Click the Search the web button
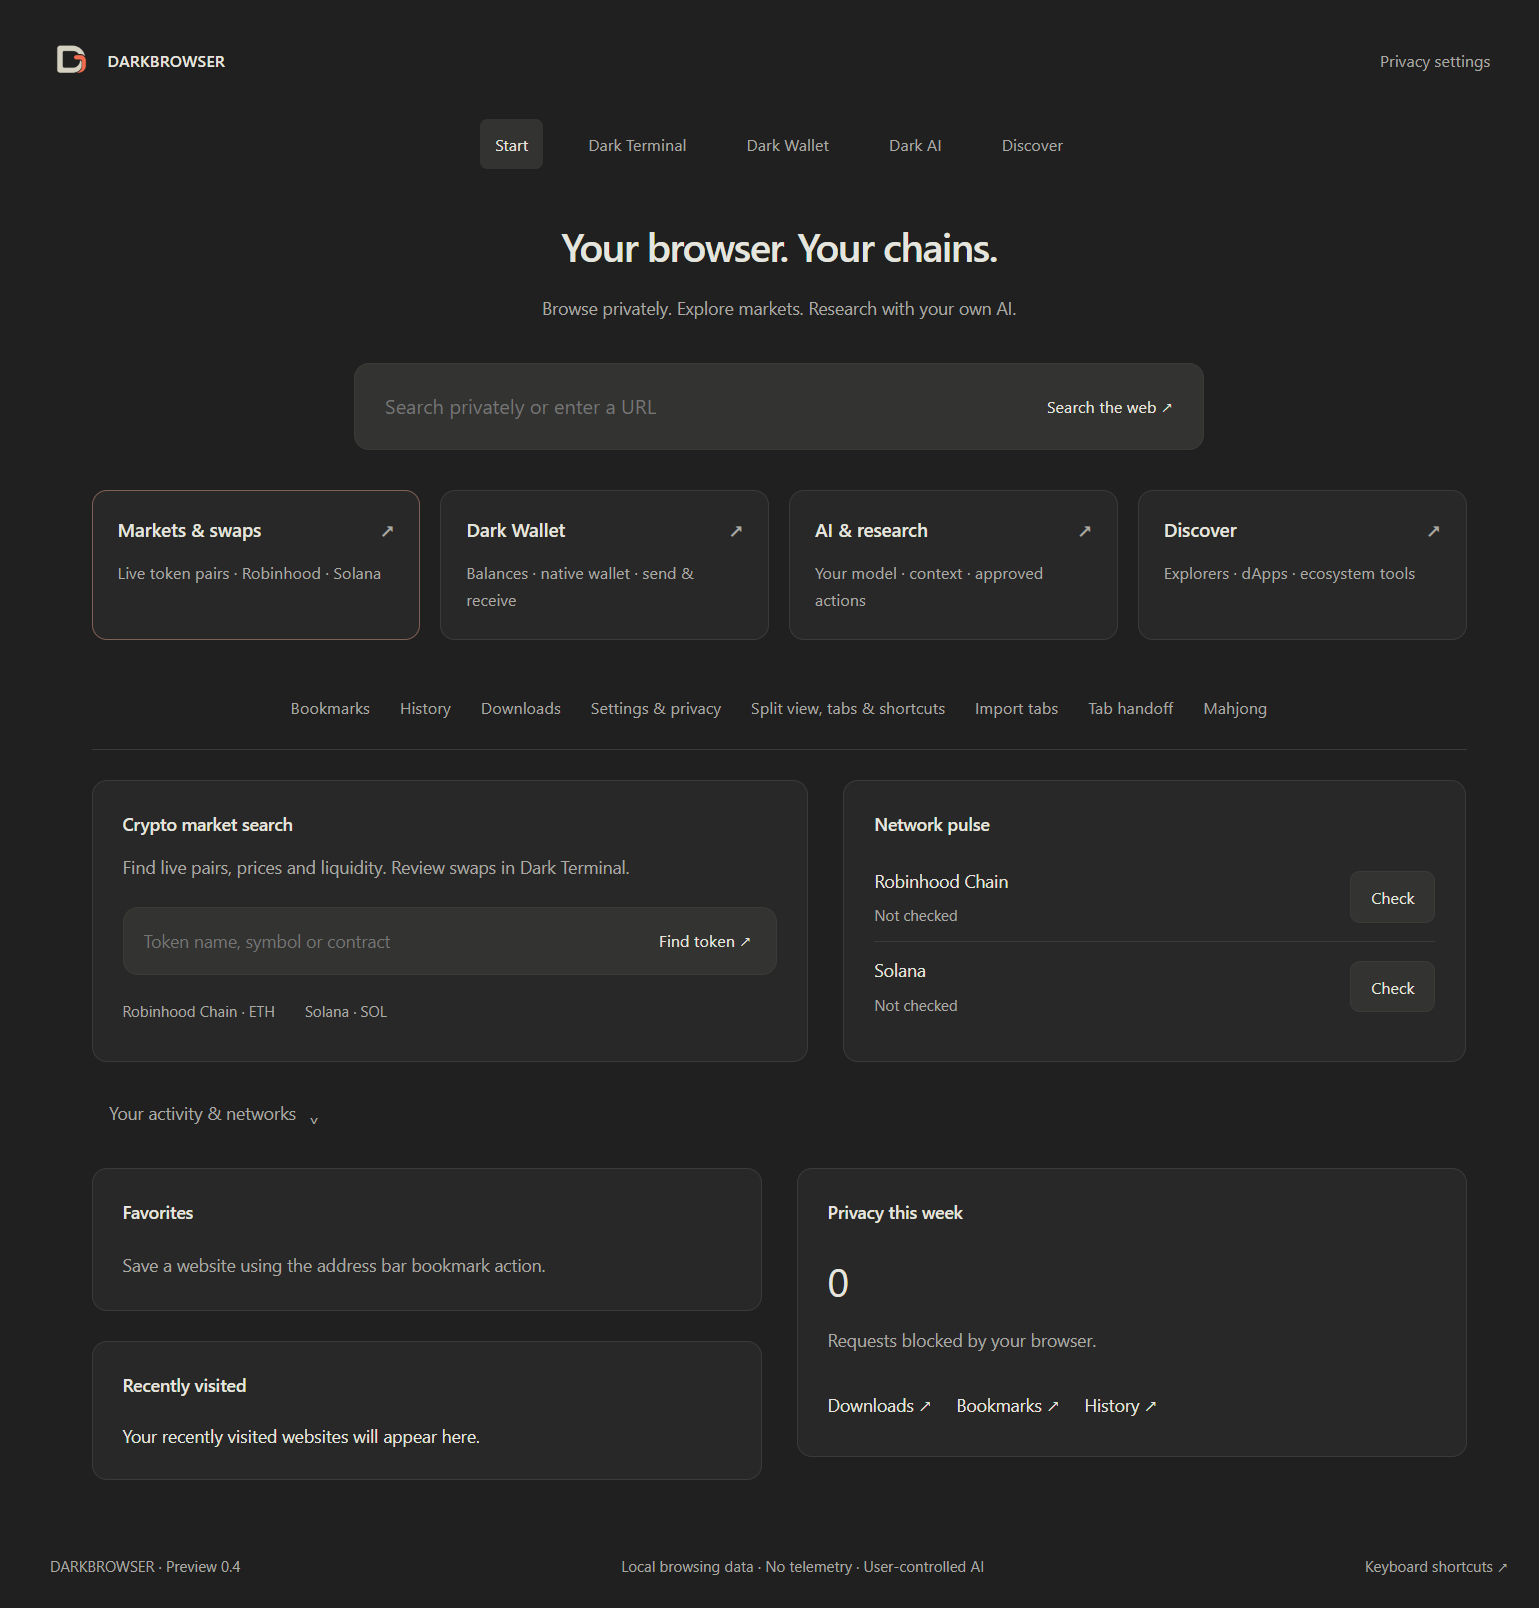The width and height of the screenshot is (1539, 1608). point(1109,407)
